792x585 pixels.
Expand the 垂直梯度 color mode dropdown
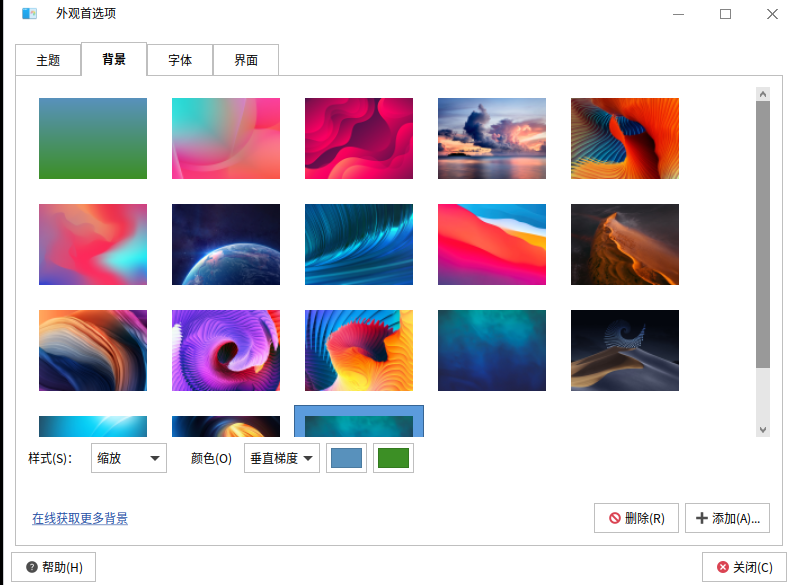pyautogui.click(x=281, y=459)
